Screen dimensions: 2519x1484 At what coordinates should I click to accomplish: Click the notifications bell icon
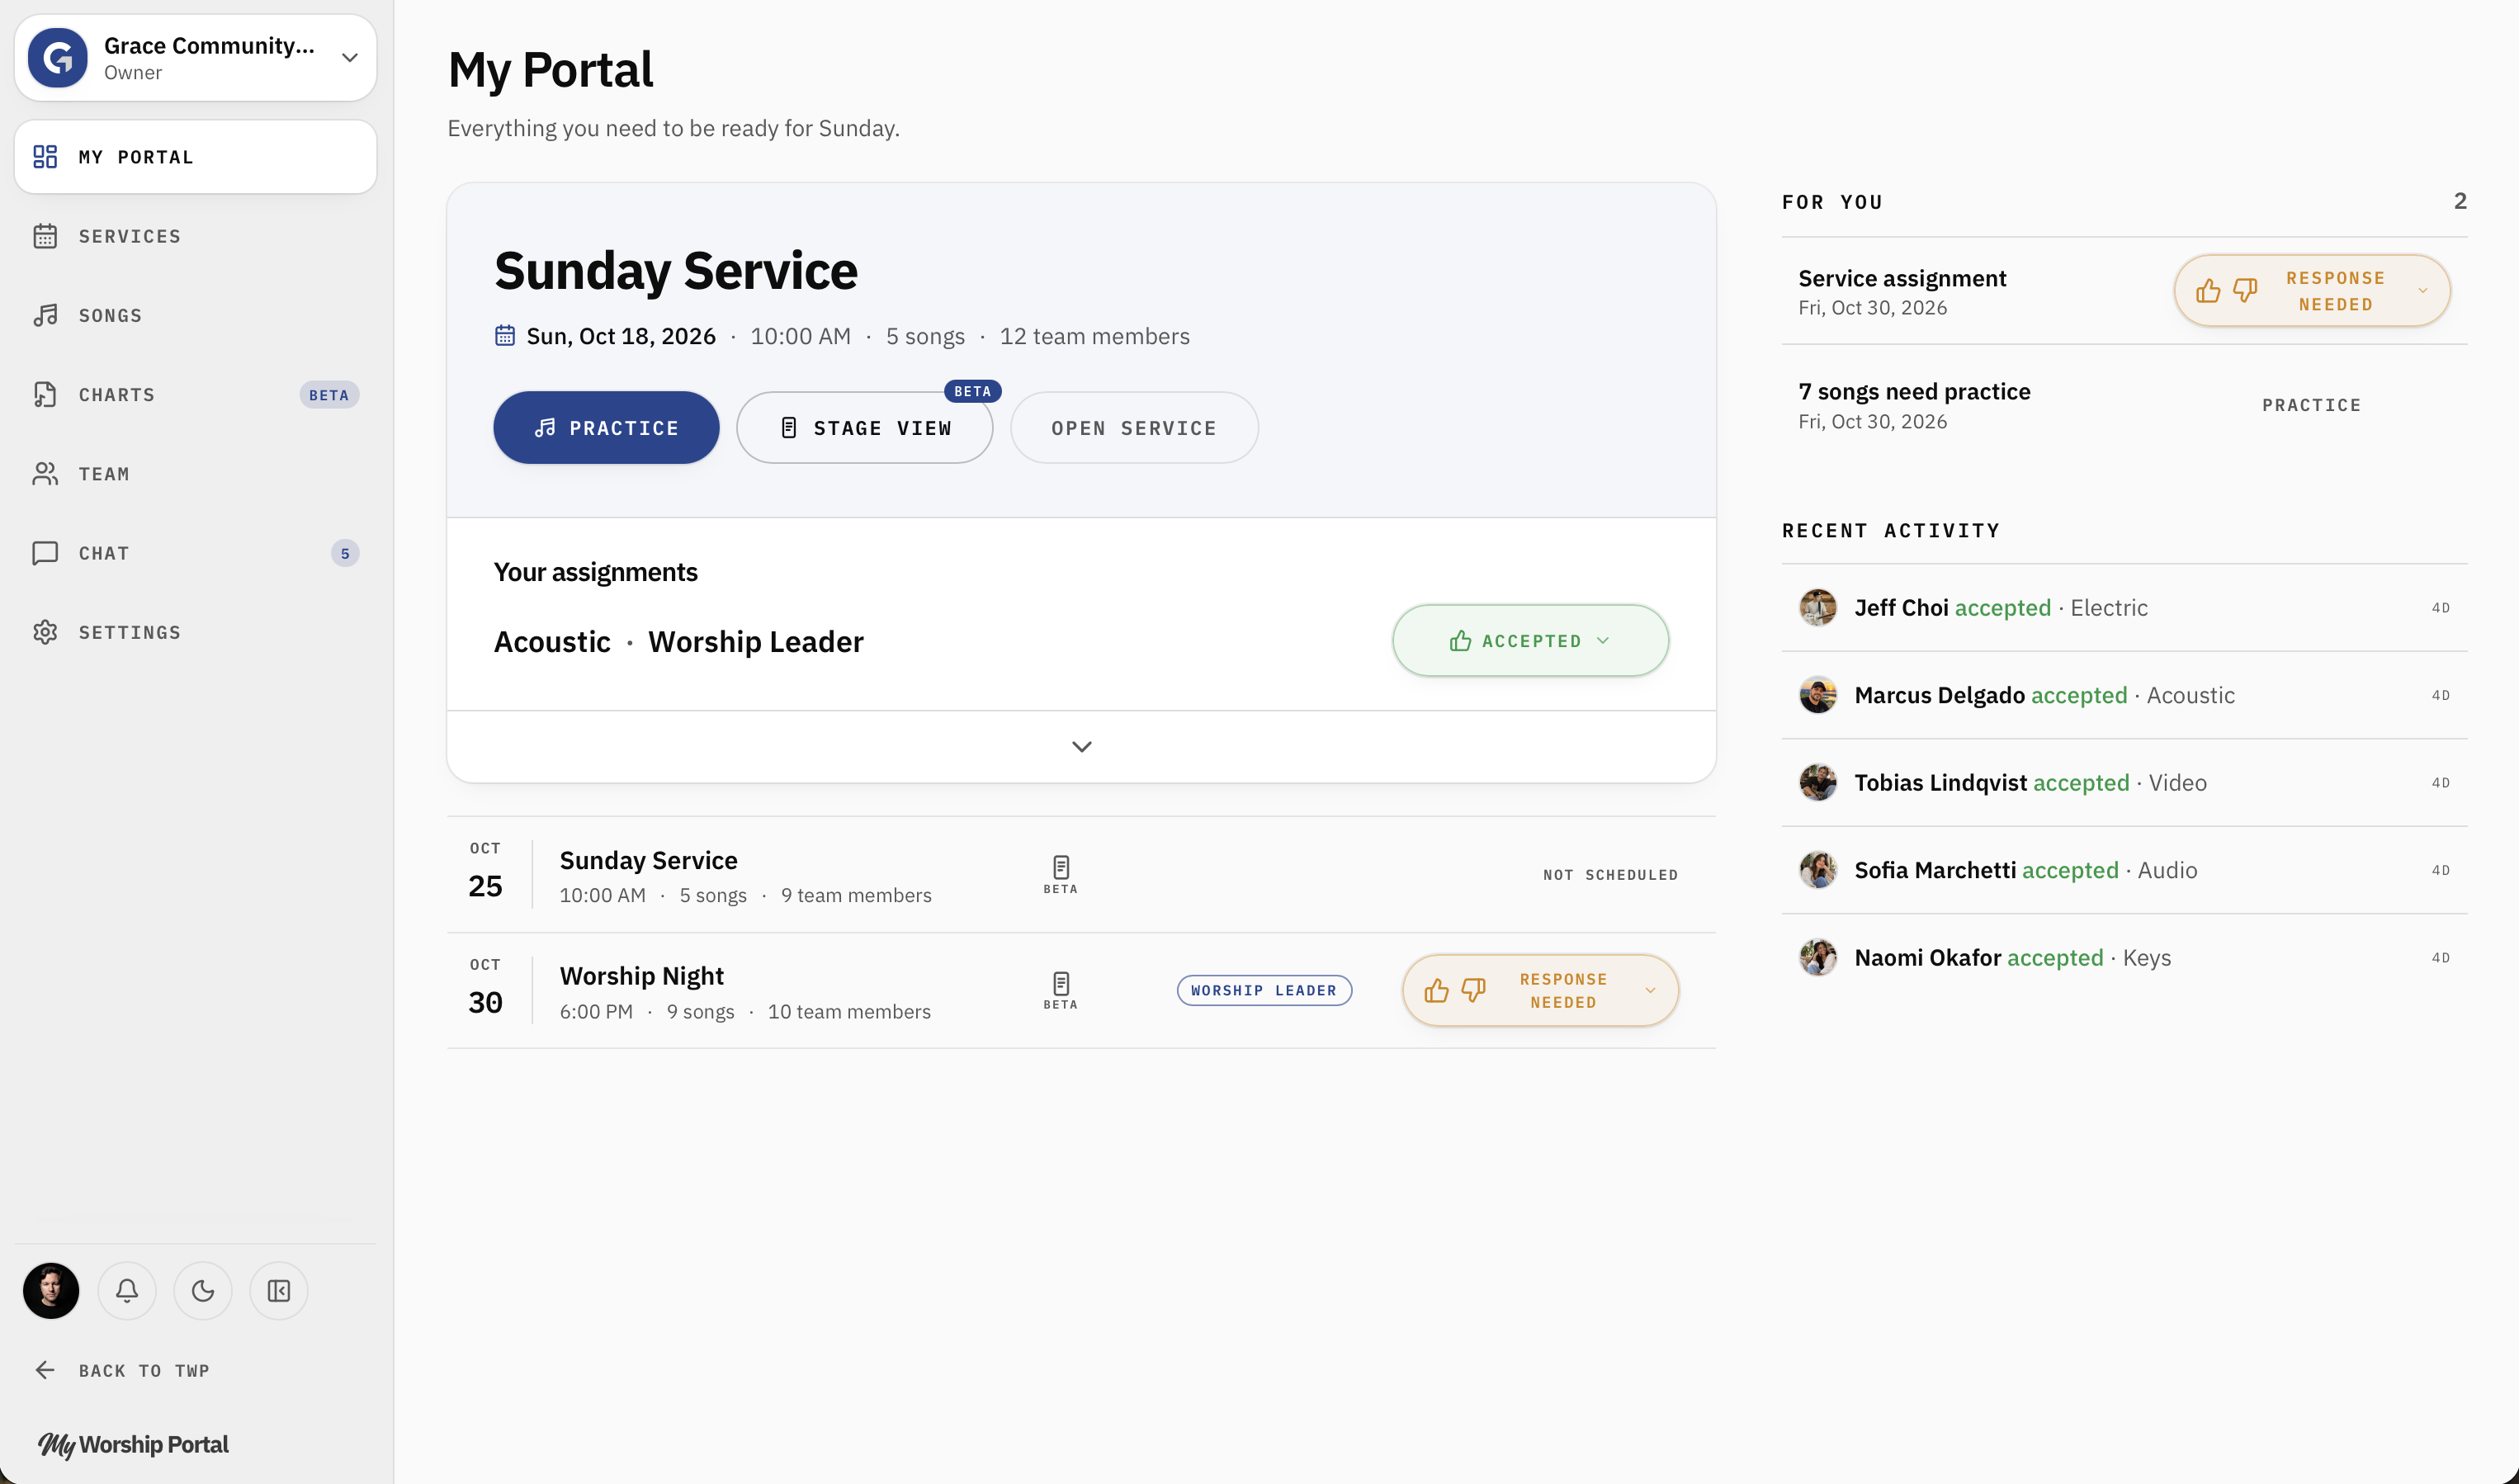127,1290
